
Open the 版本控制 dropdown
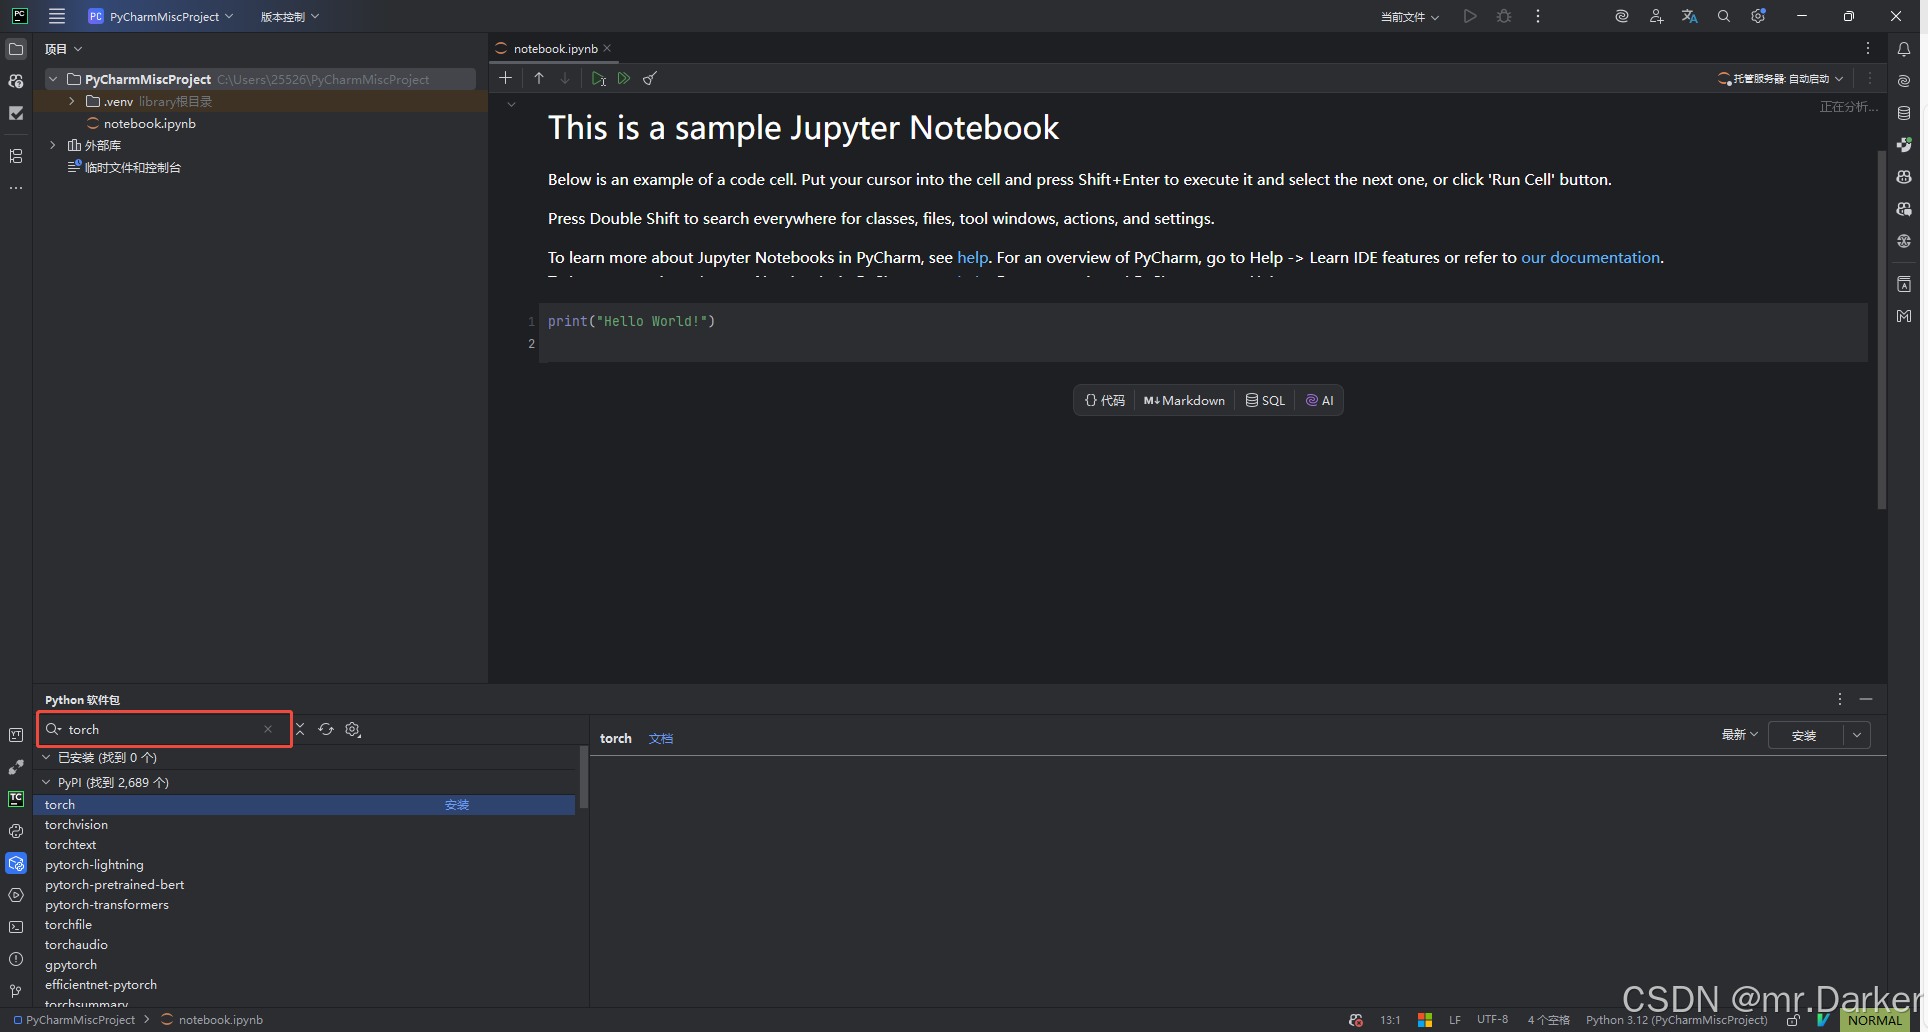290,16
